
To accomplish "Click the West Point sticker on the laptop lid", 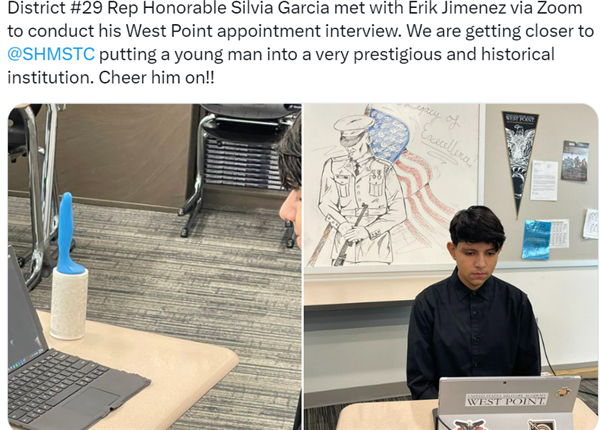I will coord(506,400).
